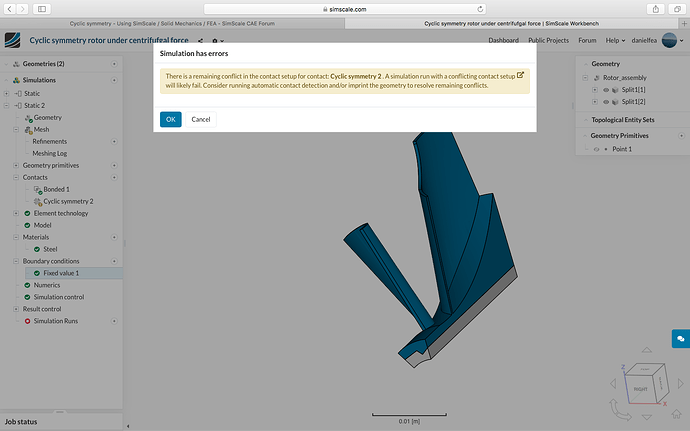Screen dimensions: 690x431
Task: Click the simscale.com address bar
Action: pos(345,9)
